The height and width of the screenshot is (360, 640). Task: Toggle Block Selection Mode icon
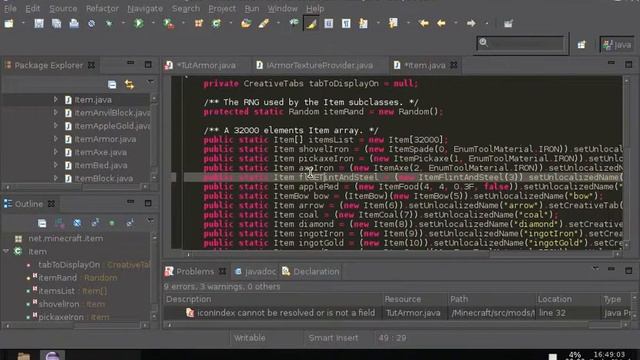(x=329, y=23)
